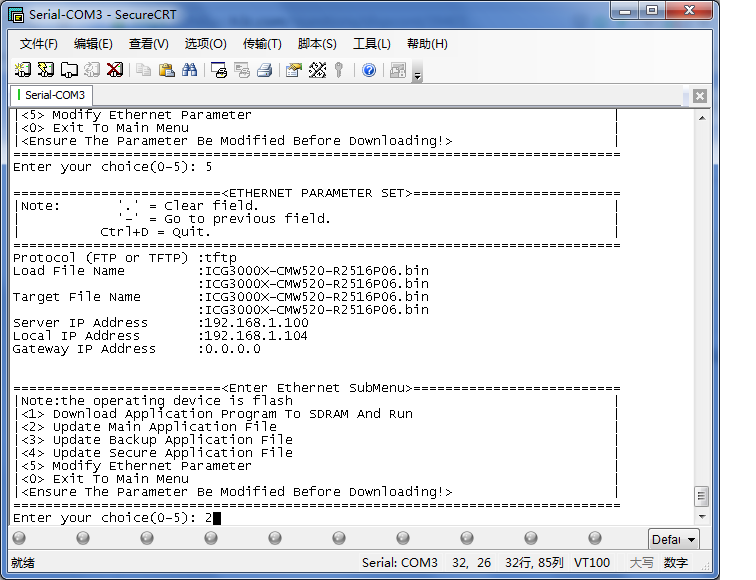Click '<2> Update Main Application File' line
Image resolution: width=756 pixels, height=580 pixels.
pos(149,427)
